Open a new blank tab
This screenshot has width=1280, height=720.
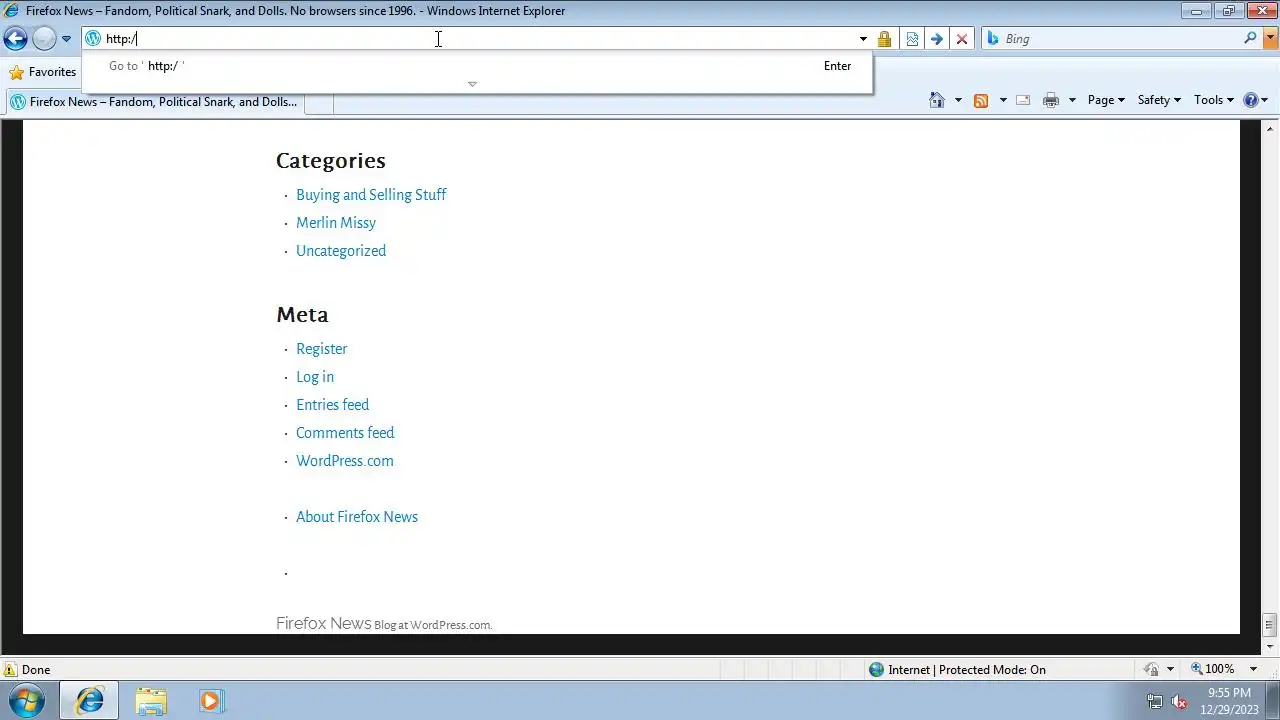[319, 102]
